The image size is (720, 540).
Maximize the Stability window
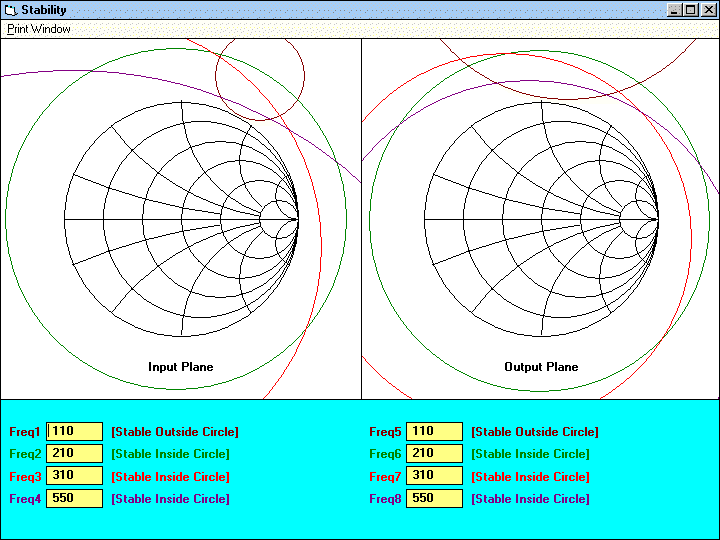pos(691,10)
